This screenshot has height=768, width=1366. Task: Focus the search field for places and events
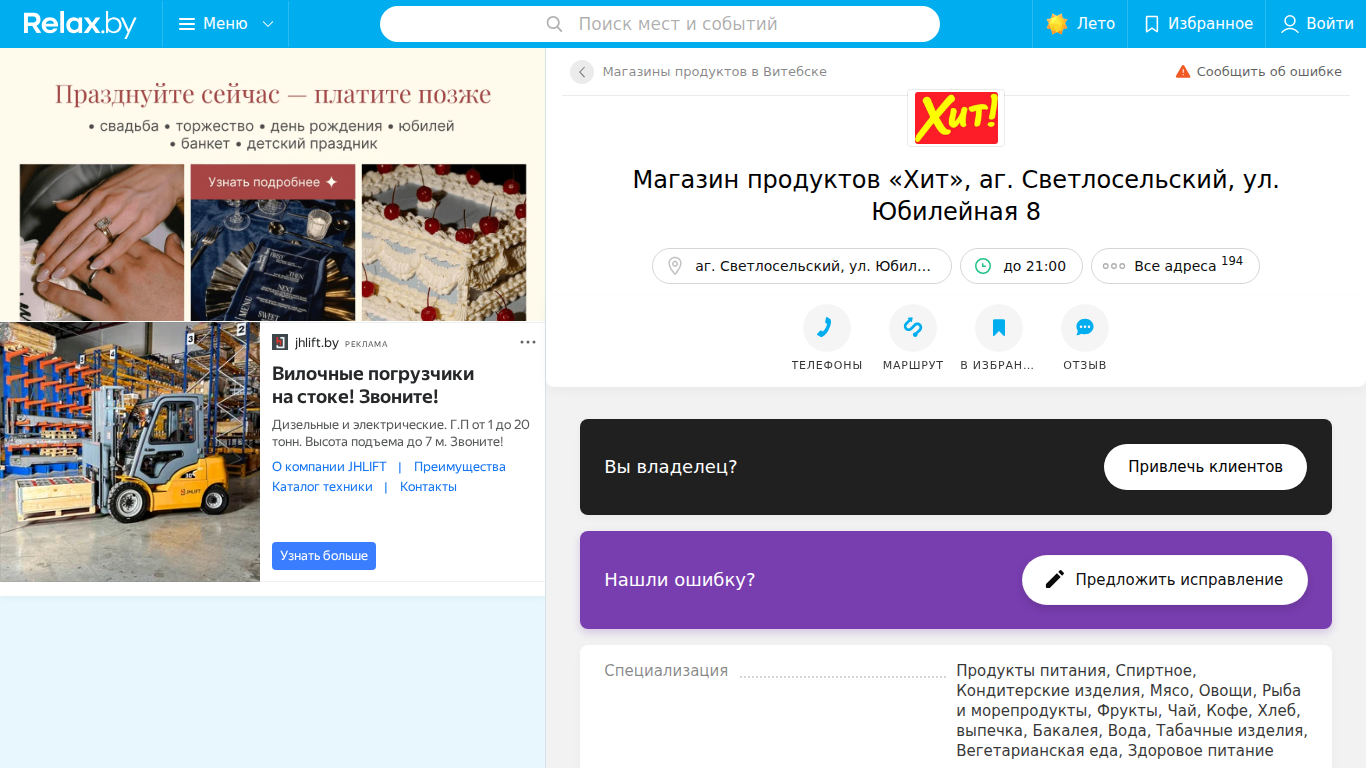(x=660, y=24)
